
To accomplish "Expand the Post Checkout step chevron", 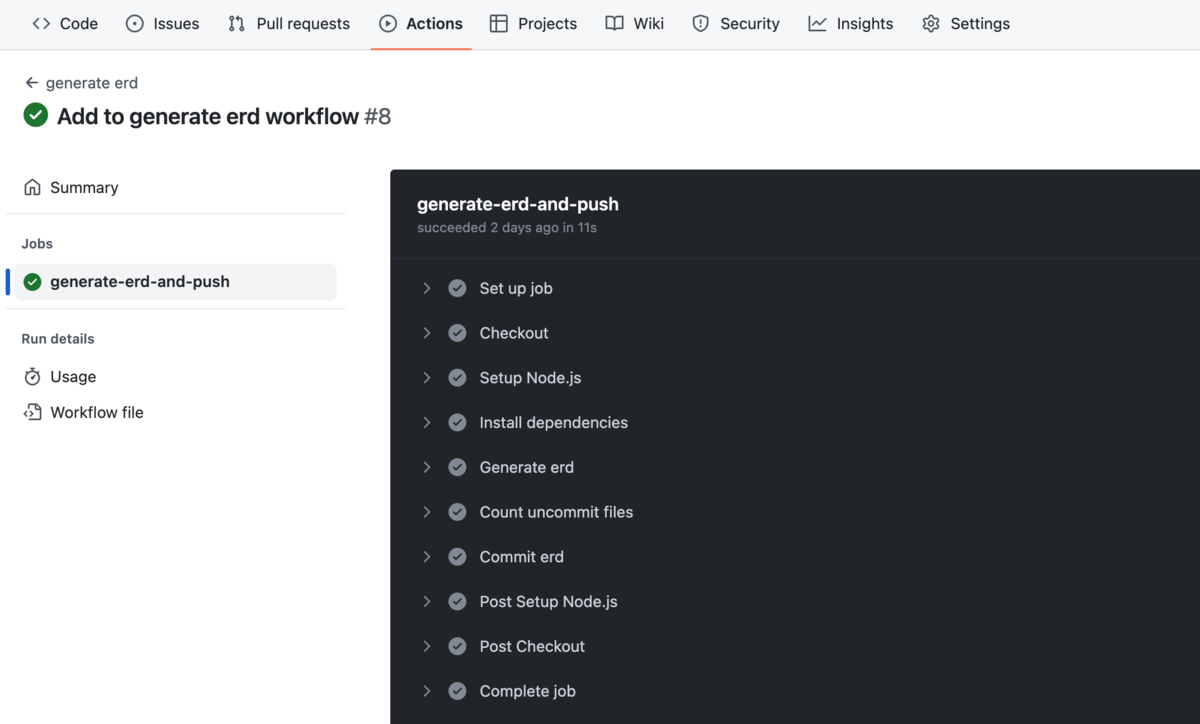I will click(x=427, y=646).
